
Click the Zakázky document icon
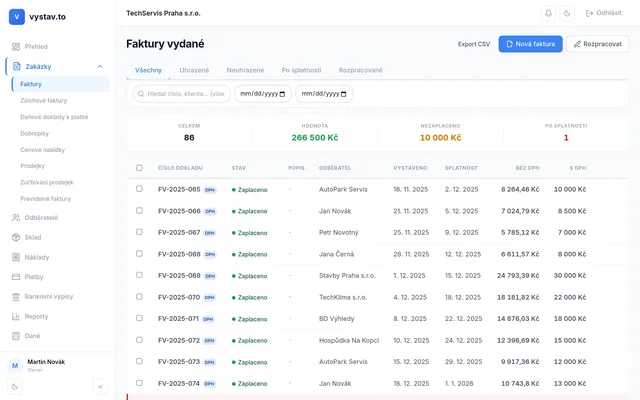pyautogui.click(x=17, y=66)
